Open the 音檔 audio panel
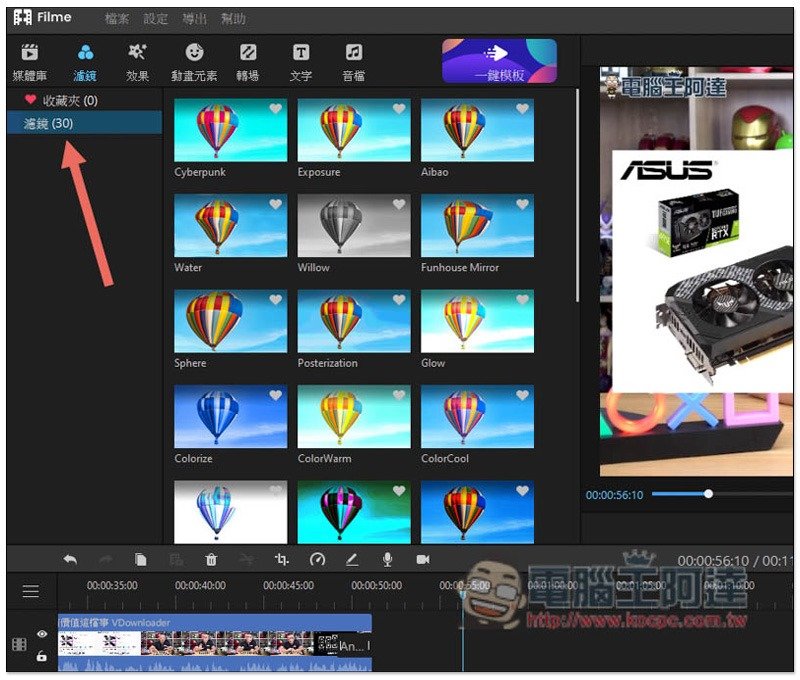The height and width of the screenshot is (680, 800). point(354,61)
